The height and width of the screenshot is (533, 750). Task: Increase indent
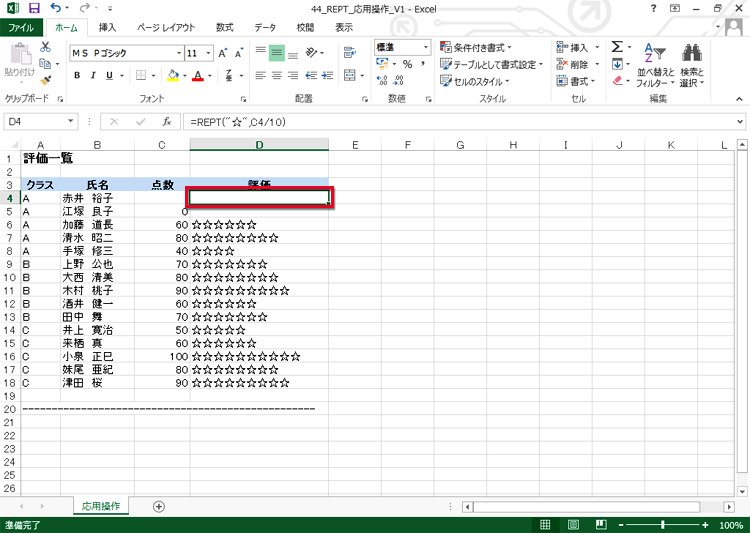(328, 76)
